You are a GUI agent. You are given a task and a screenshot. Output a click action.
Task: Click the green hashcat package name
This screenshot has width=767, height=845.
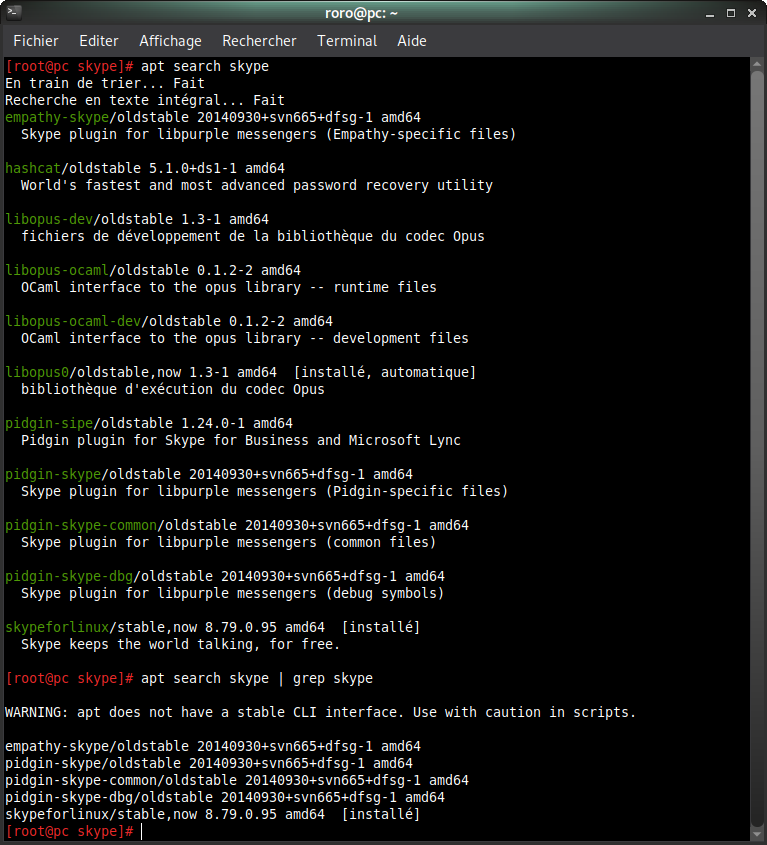tap(33, 168)
